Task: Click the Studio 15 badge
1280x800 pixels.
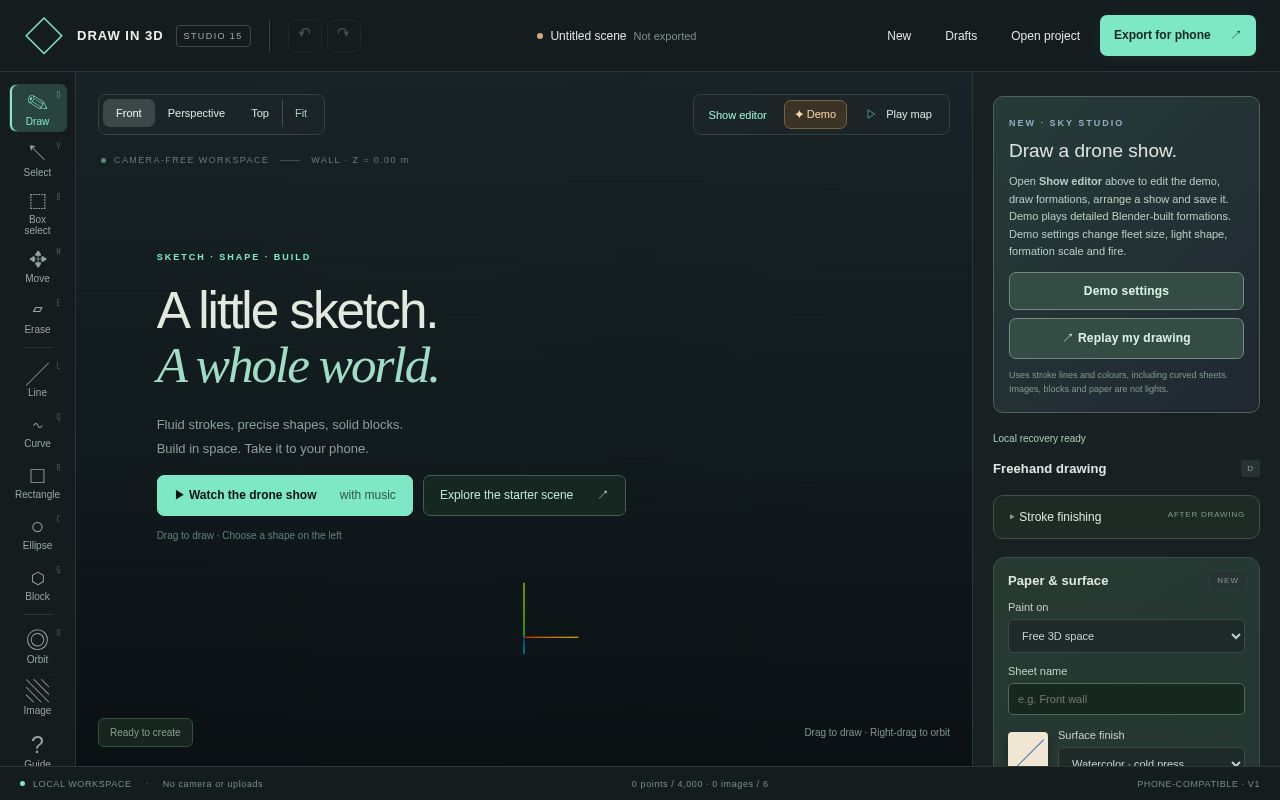Action: point(213,36)
